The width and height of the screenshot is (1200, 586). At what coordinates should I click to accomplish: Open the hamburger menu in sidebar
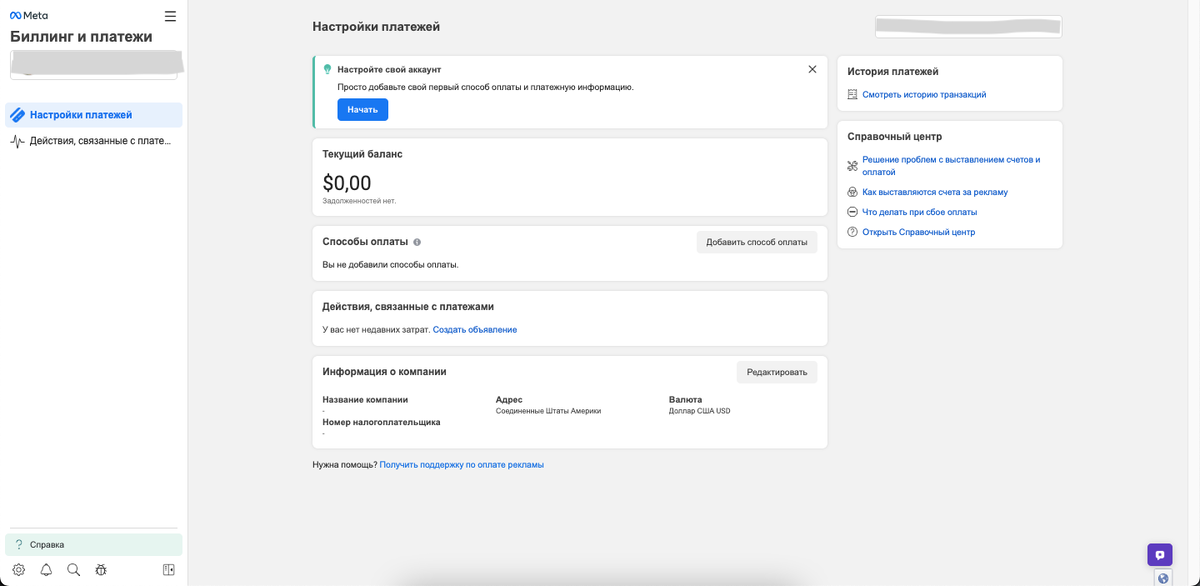pos(170,16)
